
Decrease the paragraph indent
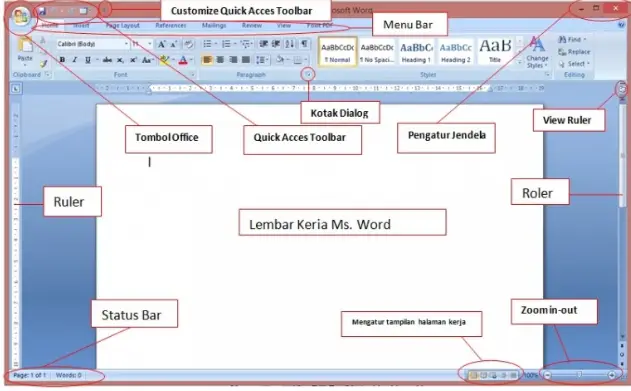click(x=264, y=43)
